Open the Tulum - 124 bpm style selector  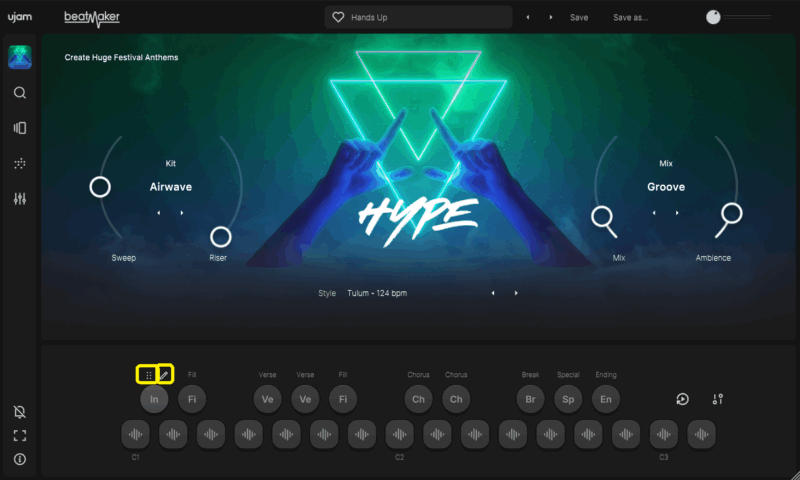point(377,293)
